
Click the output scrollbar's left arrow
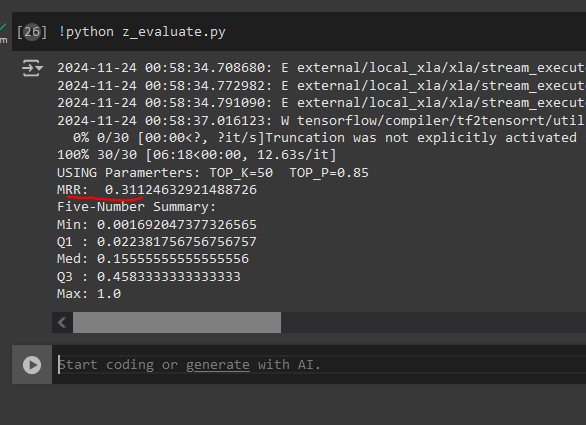(62, 322)
